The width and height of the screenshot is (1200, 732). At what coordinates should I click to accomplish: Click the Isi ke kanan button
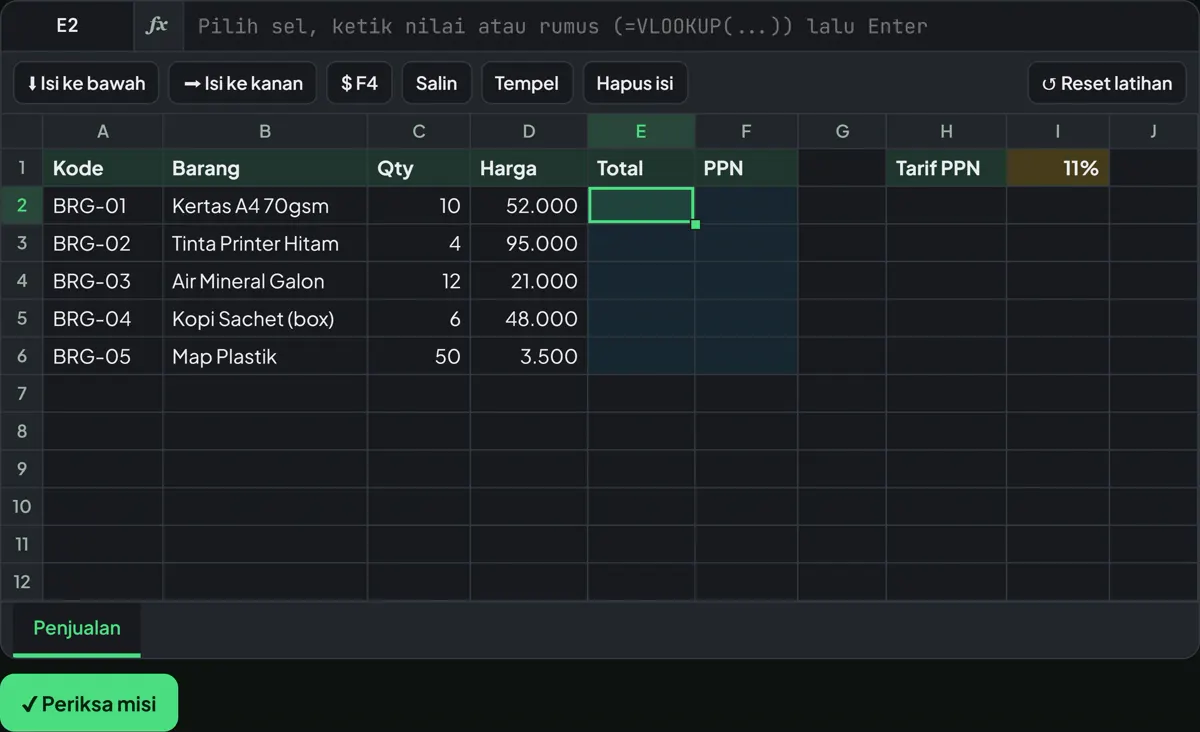tap(243, 83)
